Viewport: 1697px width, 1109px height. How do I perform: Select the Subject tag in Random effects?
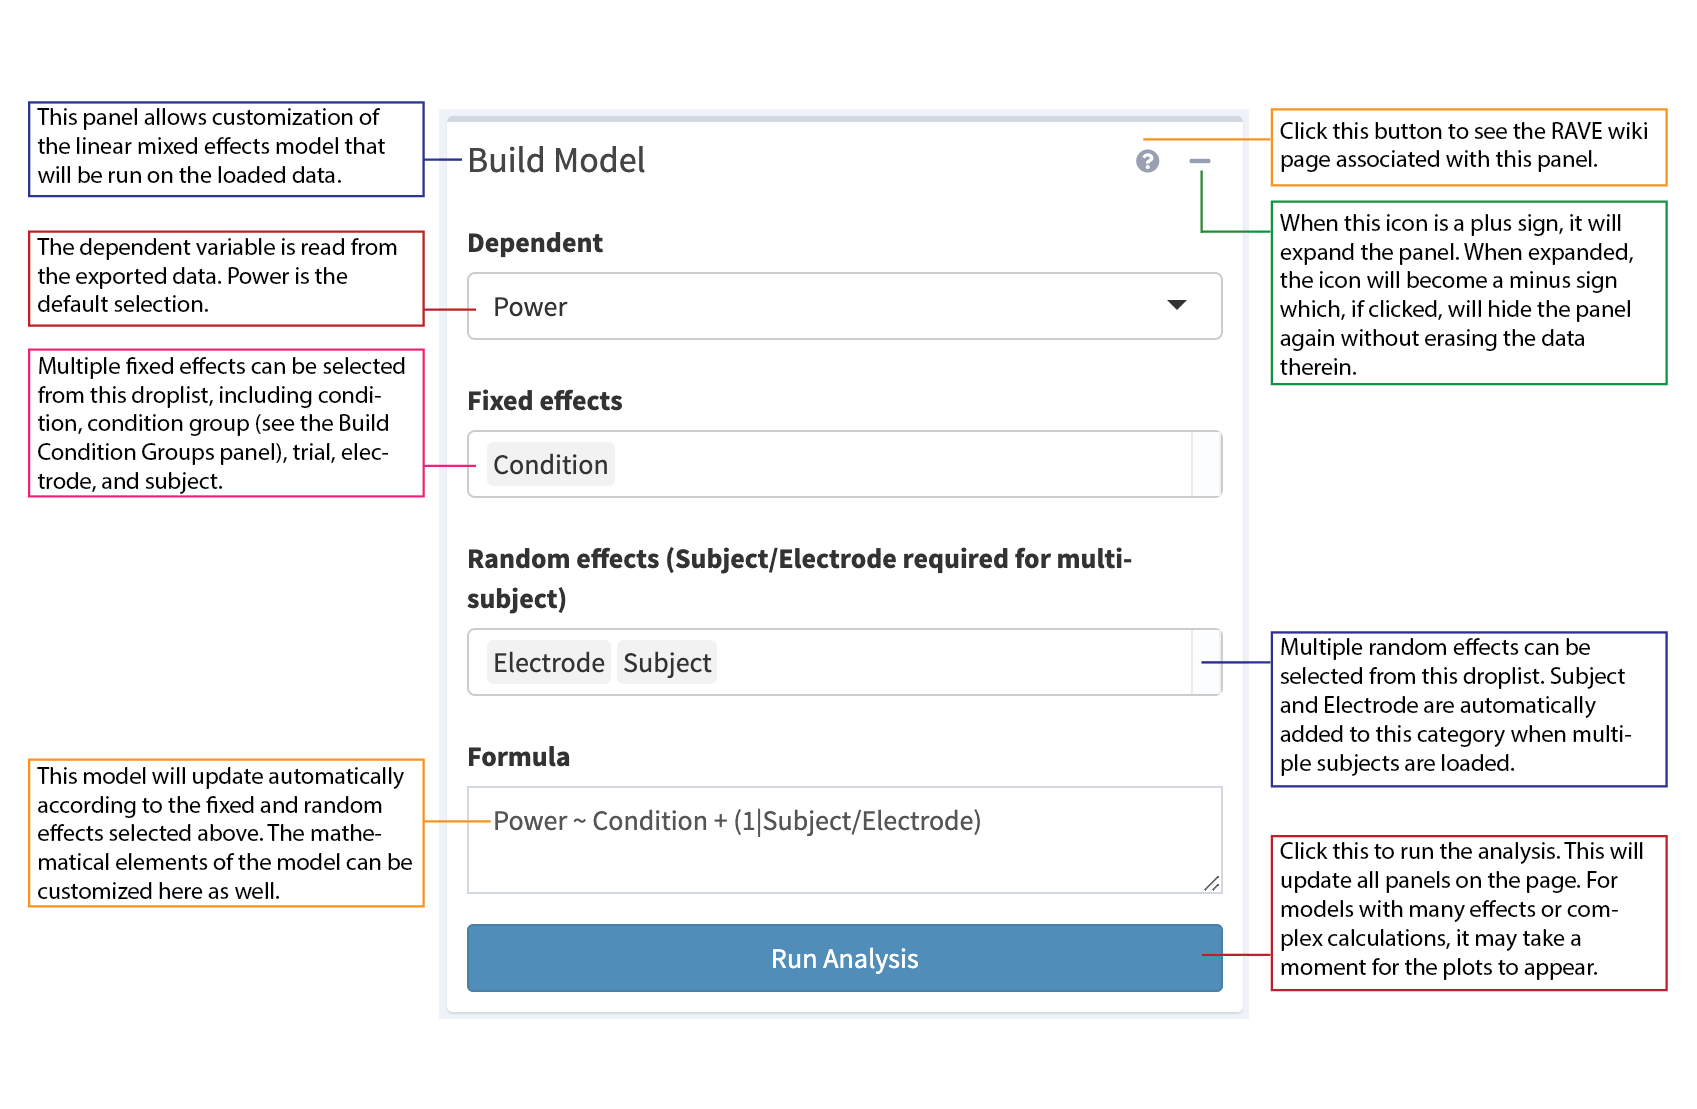(667, 663)
